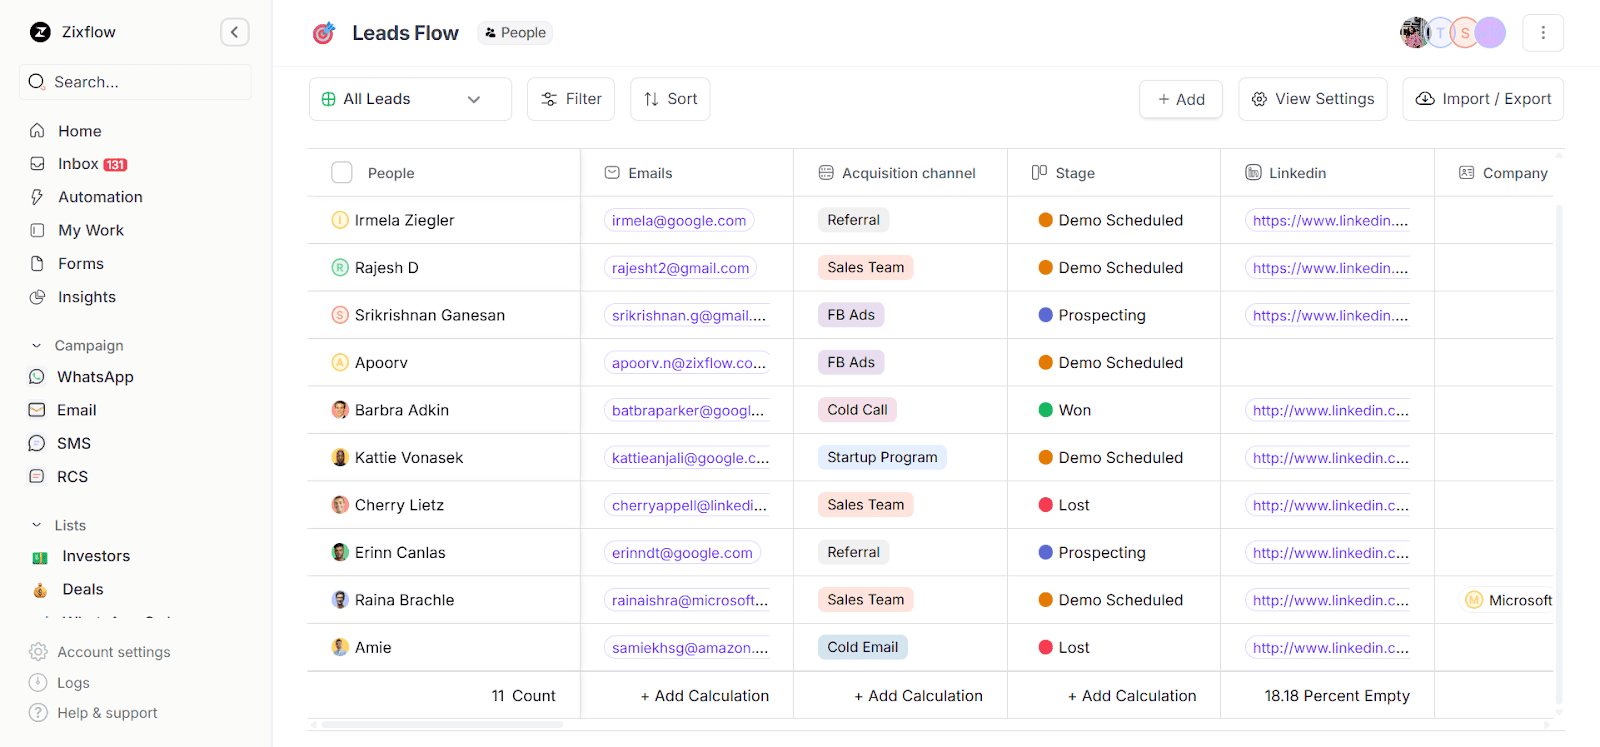This screenshot has width=1600, height=747.
Task: Open the All Leads view dropdown
Action: pos(410,99)
